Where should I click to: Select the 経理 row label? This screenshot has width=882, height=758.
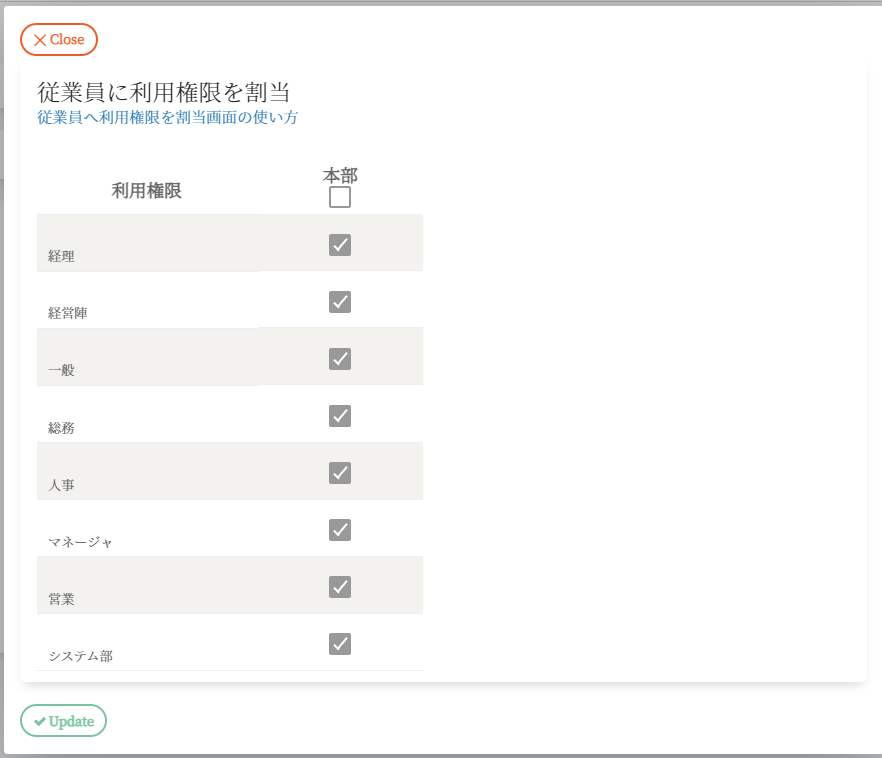tap(61, 256)
